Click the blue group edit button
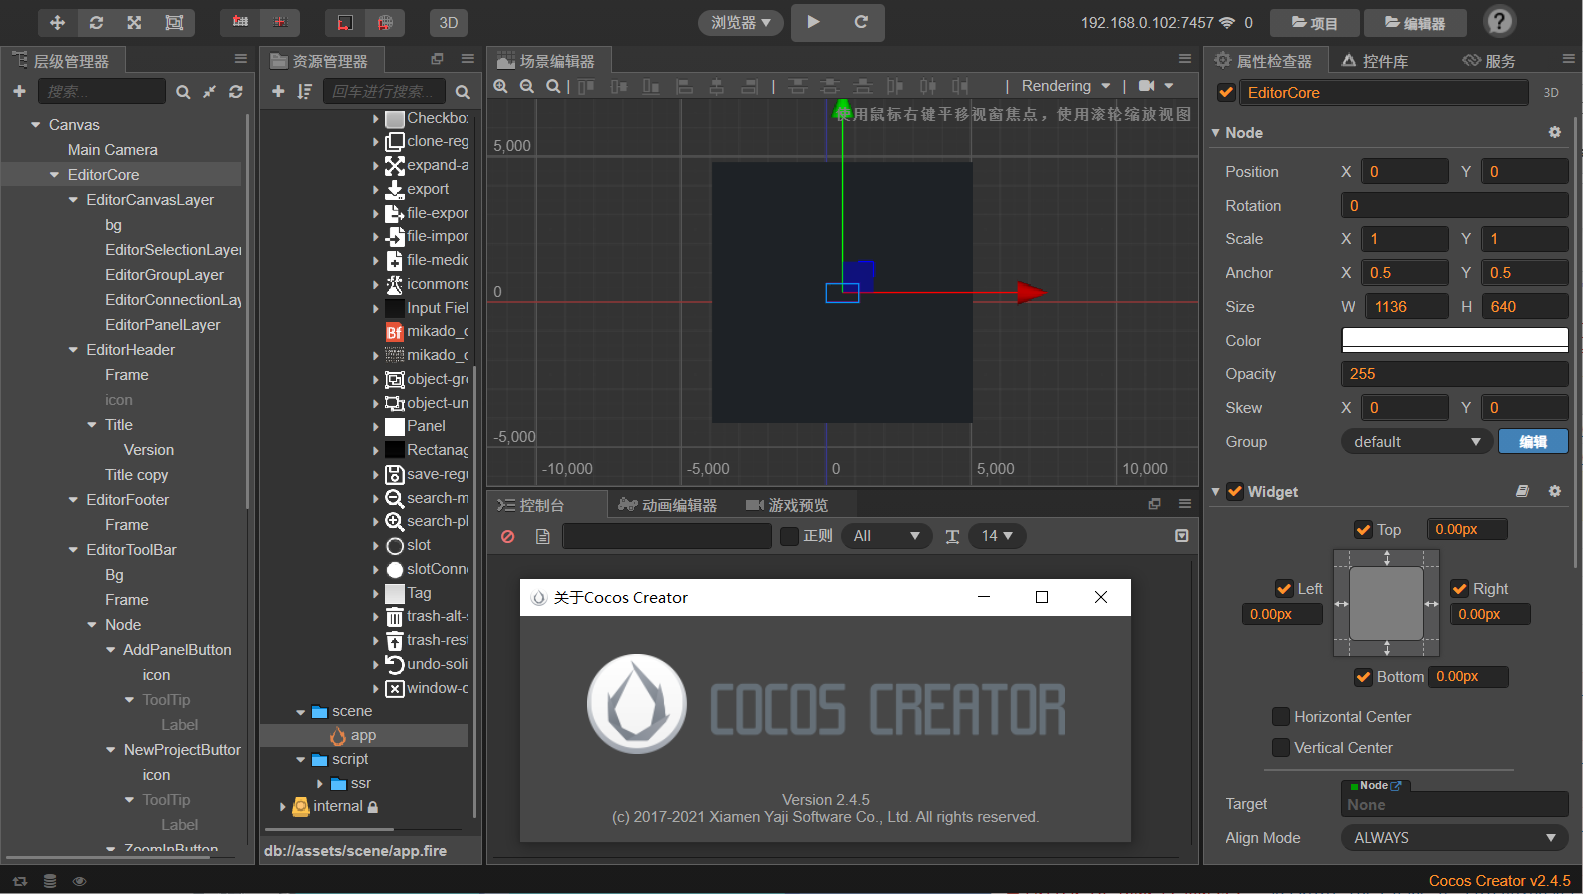Image resolution: width=1583 pixels, height=894 pixels. (1533, 442)
